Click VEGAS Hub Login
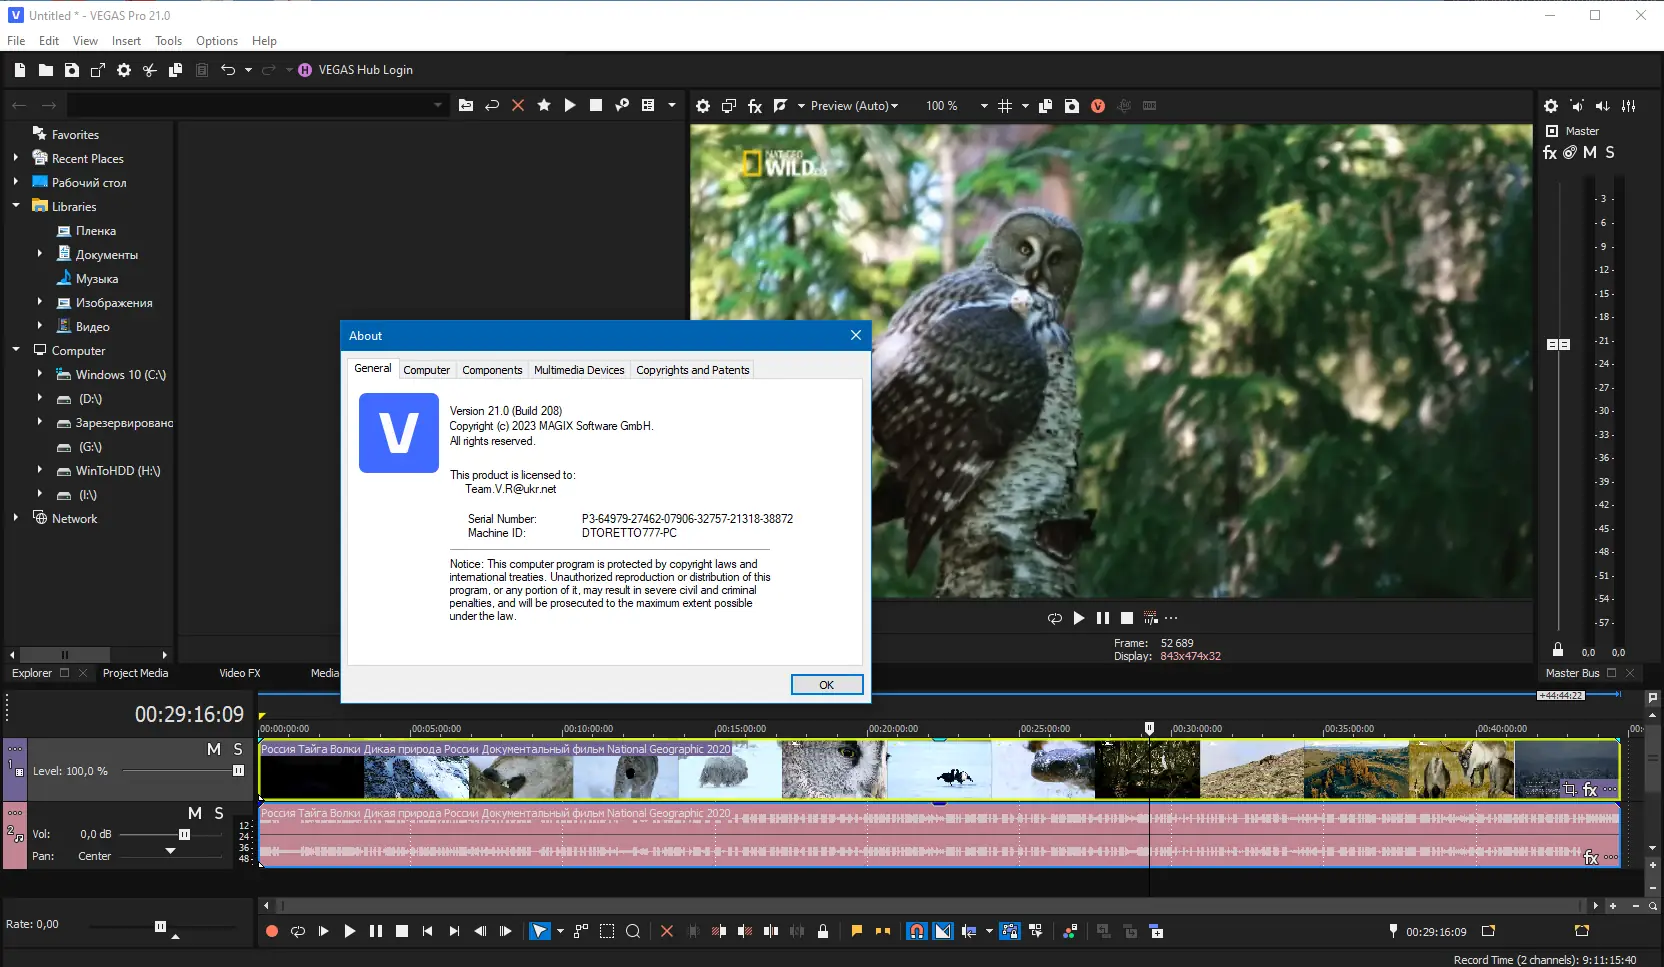 [x=355, y=70]
